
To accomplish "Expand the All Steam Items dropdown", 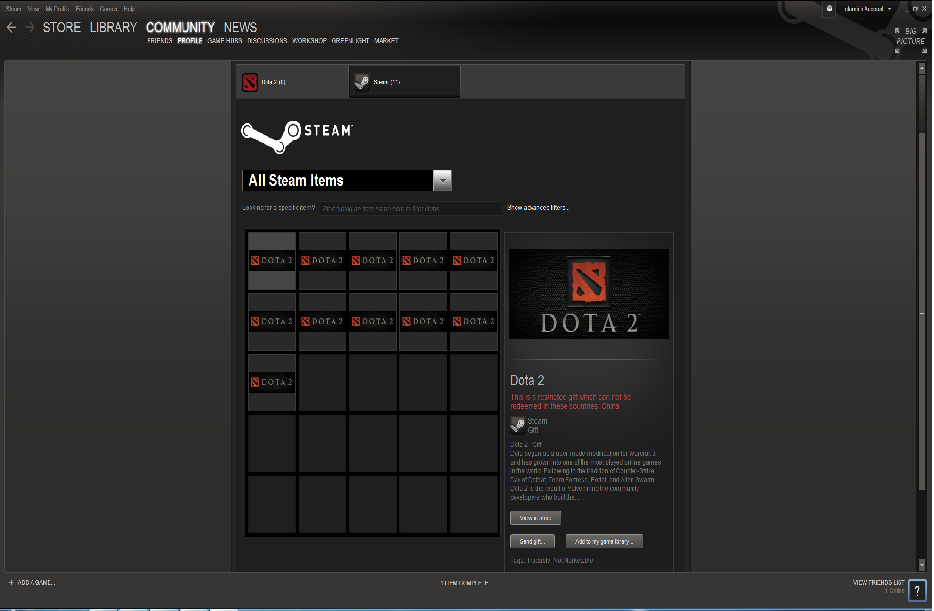I will 442,181.
